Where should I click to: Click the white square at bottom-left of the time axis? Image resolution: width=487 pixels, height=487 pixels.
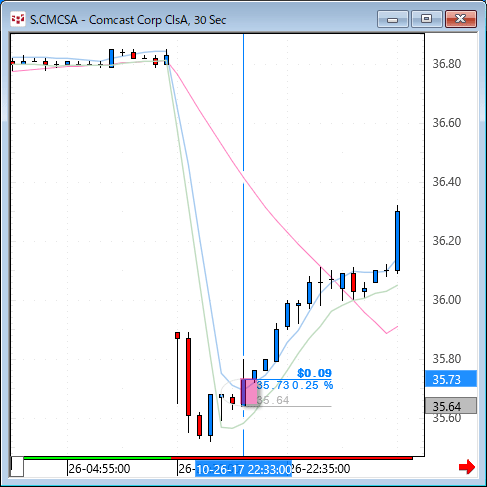(17, 466)
